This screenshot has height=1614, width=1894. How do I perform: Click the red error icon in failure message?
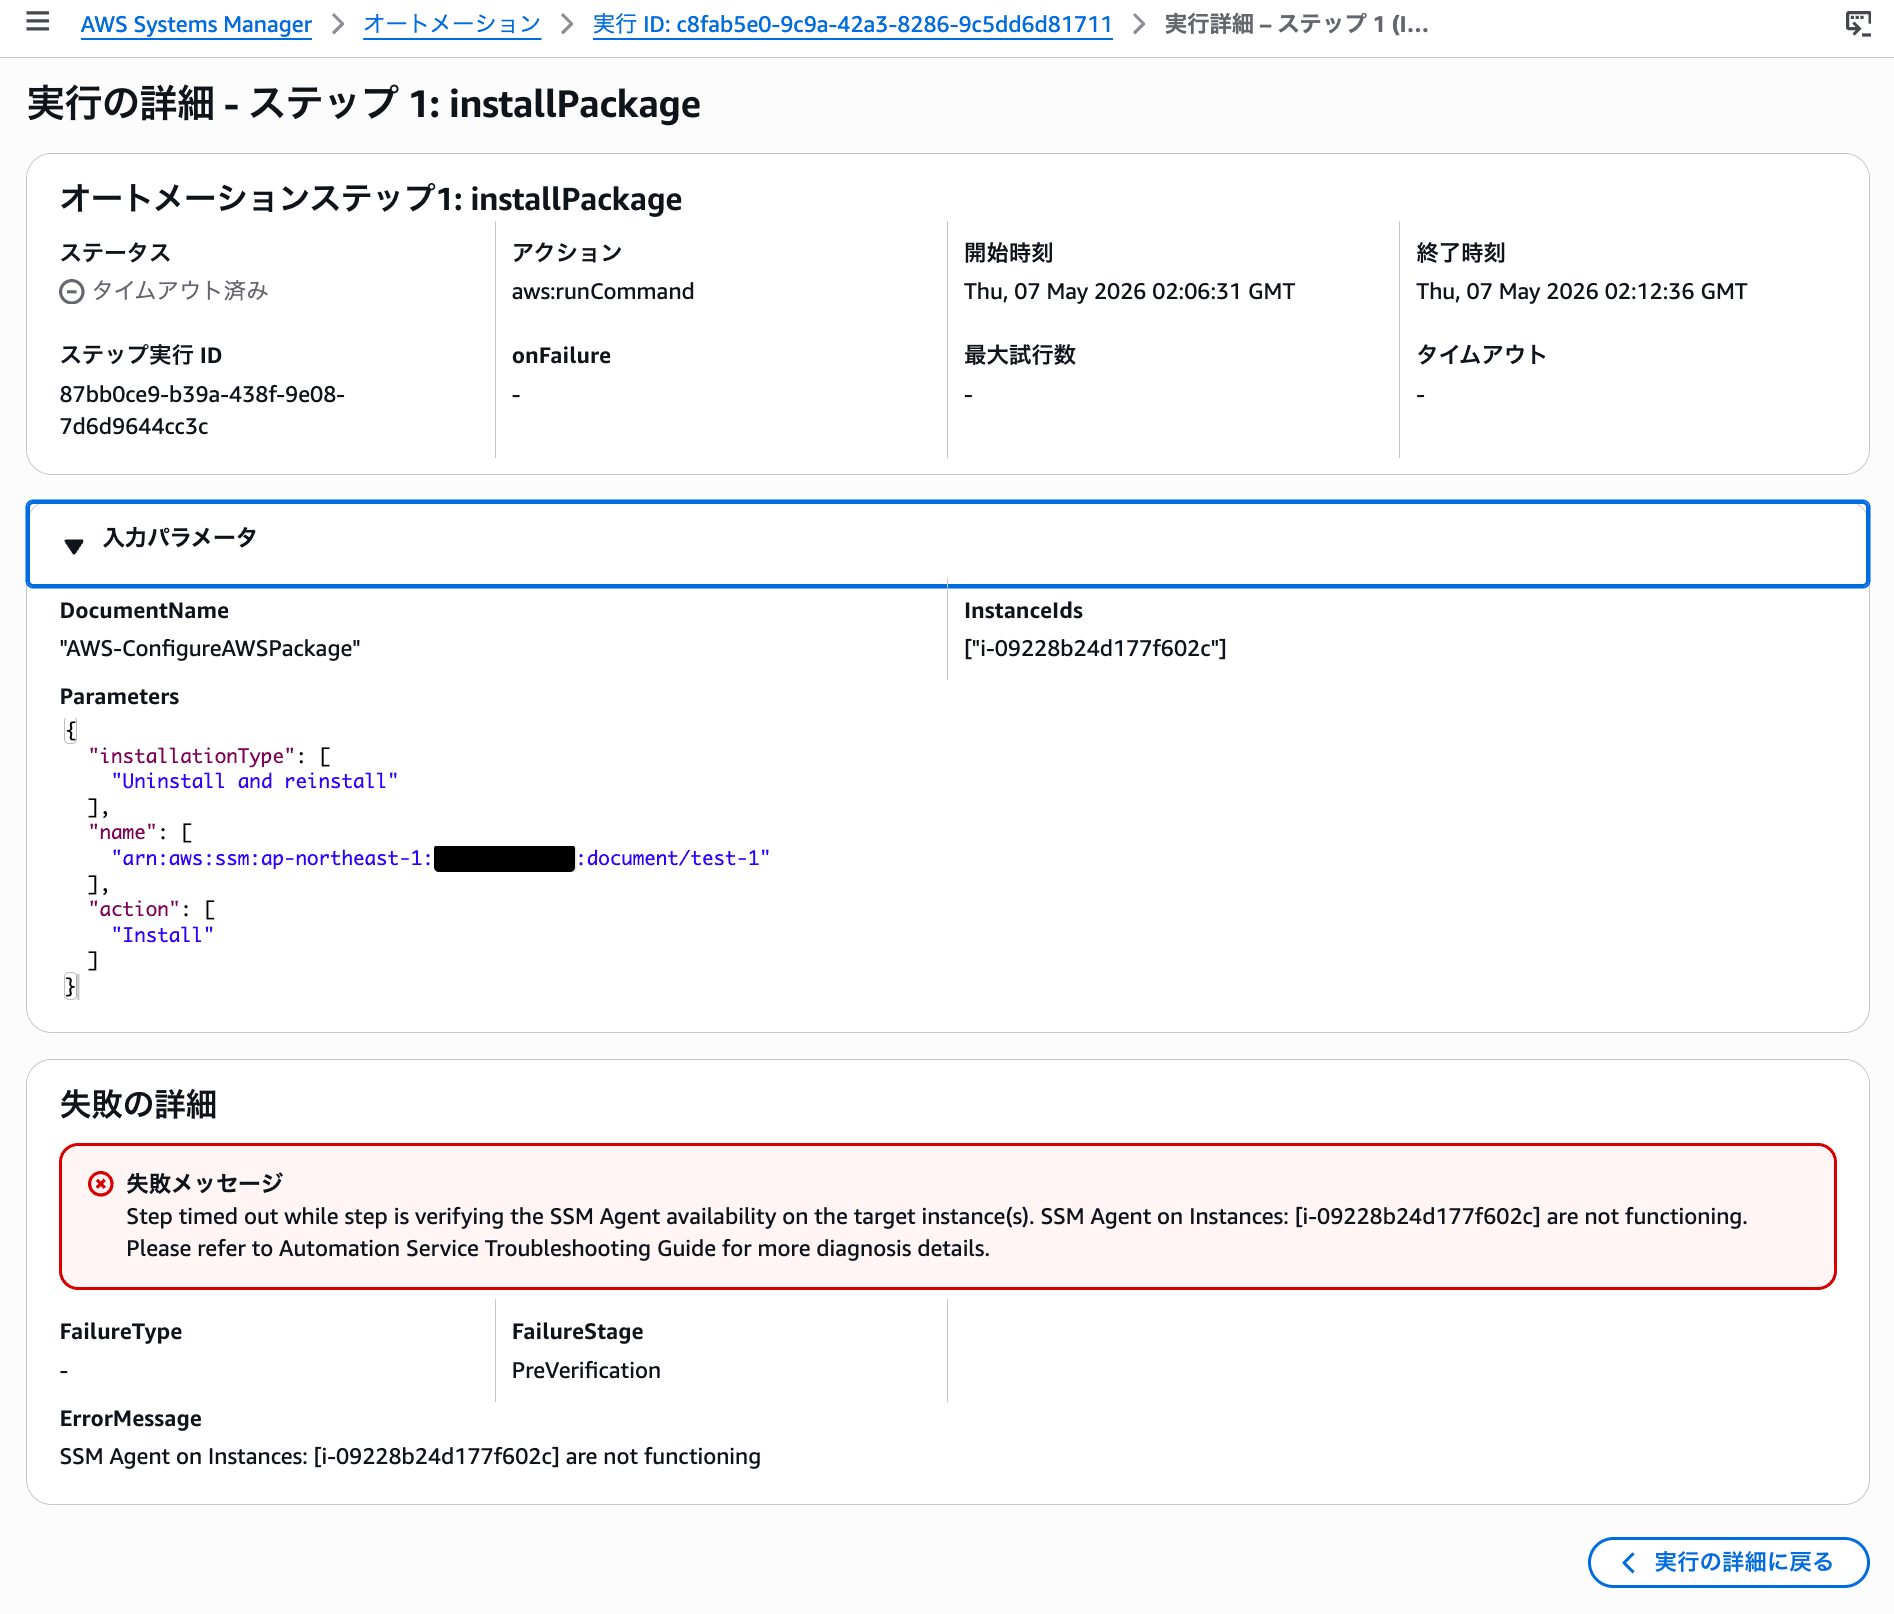coord(101,1184)
